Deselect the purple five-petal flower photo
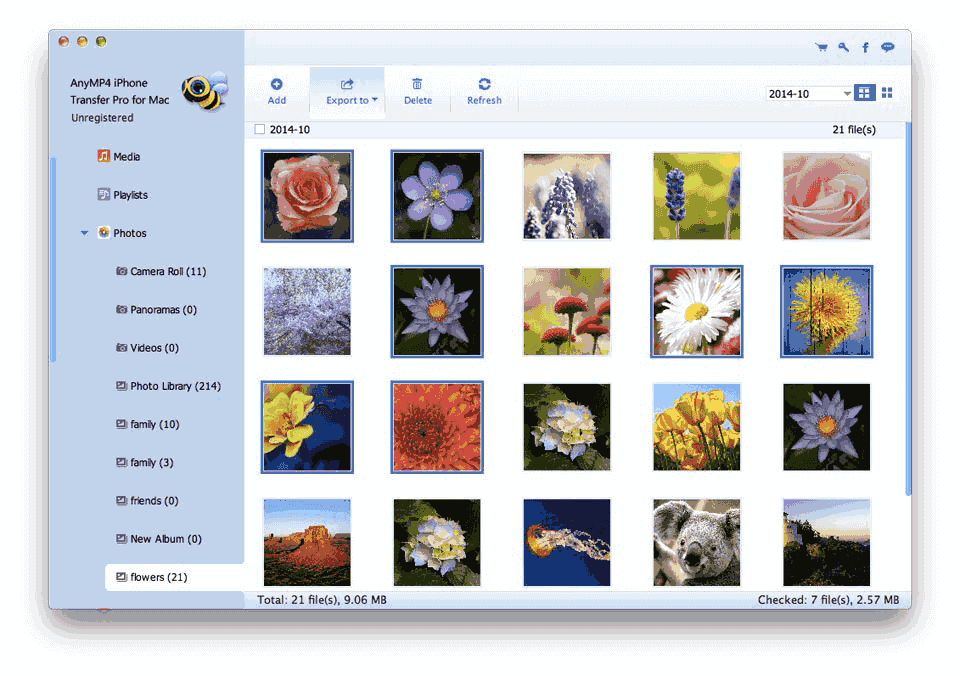The image size is (960, 676). pyautogui.click(x=437, y=196)
